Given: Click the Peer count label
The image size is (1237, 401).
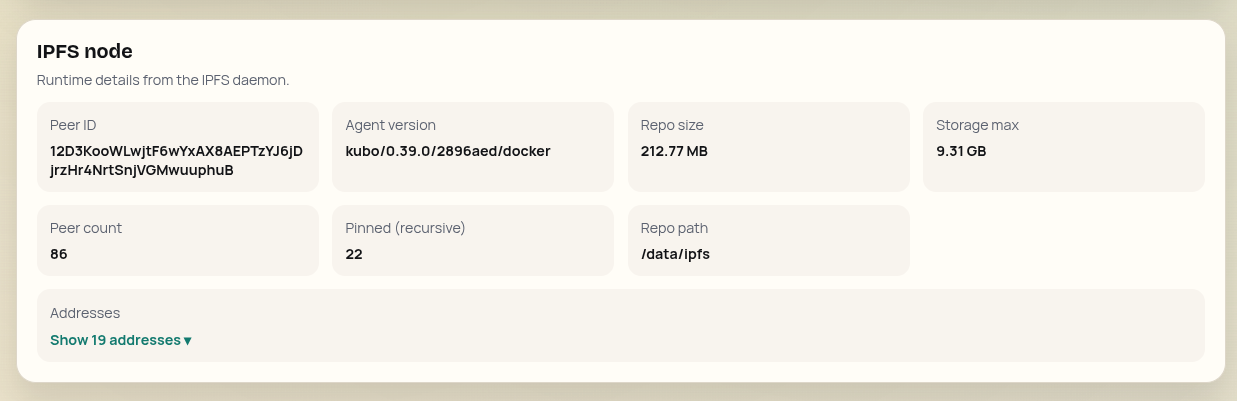Looking at the screenshot, I should [x=86, y=228].
